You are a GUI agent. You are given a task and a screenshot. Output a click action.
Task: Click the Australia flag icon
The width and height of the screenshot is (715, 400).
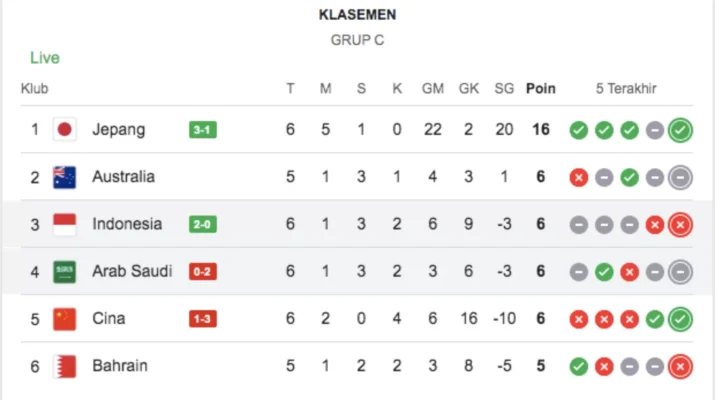point(65,177)
